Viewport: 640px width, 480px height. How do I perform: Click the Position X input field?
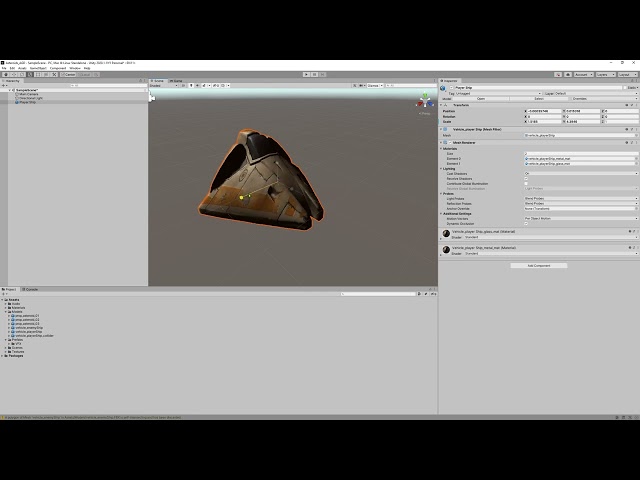pyautogui.click(x=544, y=111)
